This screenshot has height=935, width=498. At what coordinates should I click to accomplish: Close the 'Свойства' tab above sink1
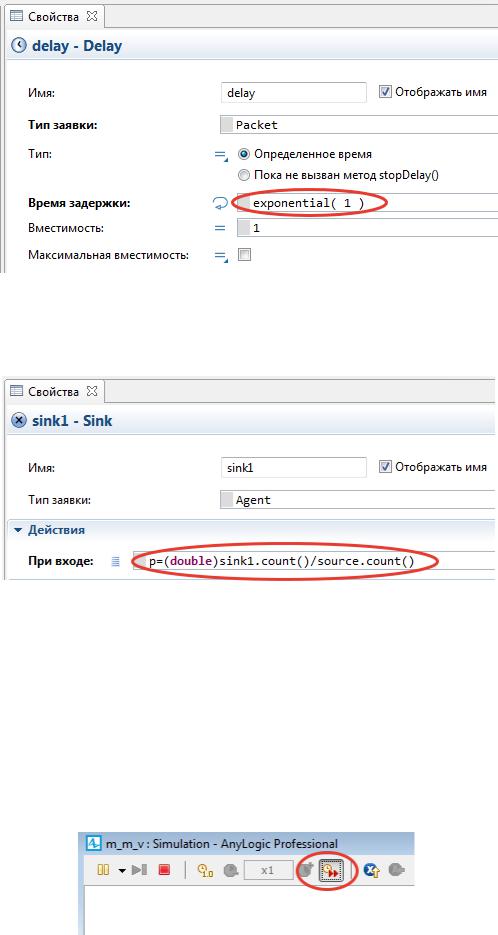pos(92,392)
